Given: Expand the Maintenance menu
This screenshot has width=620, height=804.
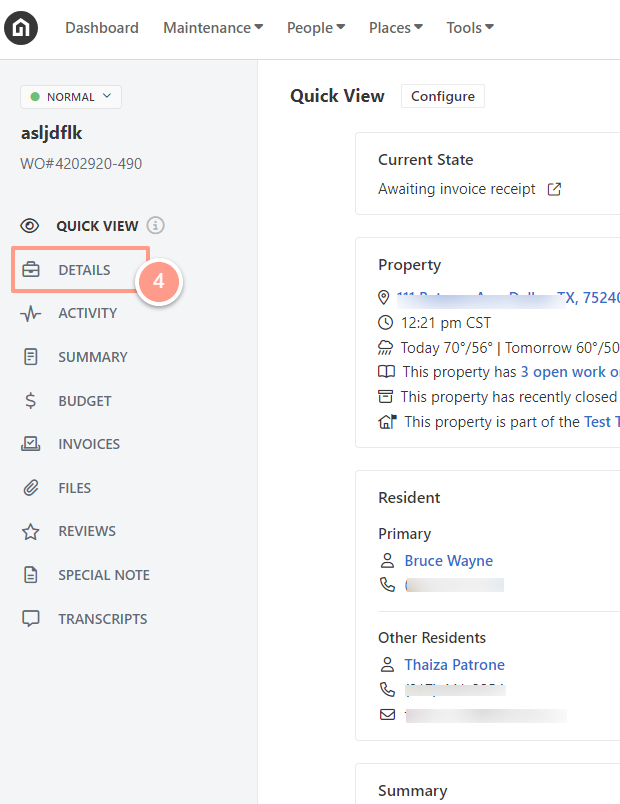Looking at the screenshot, I should [213, 28].
